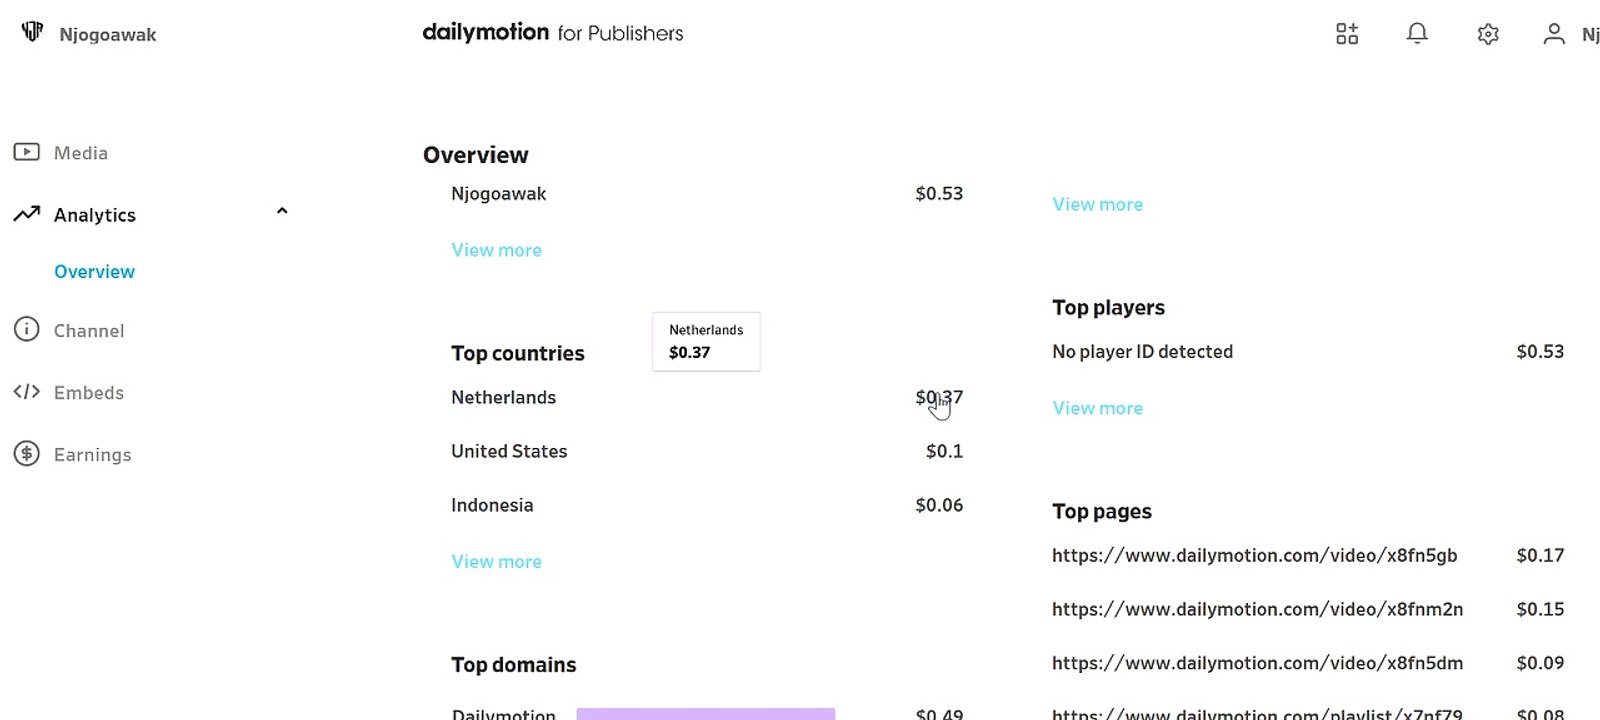Click the Earnings dollar icon in sidebar
The image size is (1600, 720).
[26, 453]
